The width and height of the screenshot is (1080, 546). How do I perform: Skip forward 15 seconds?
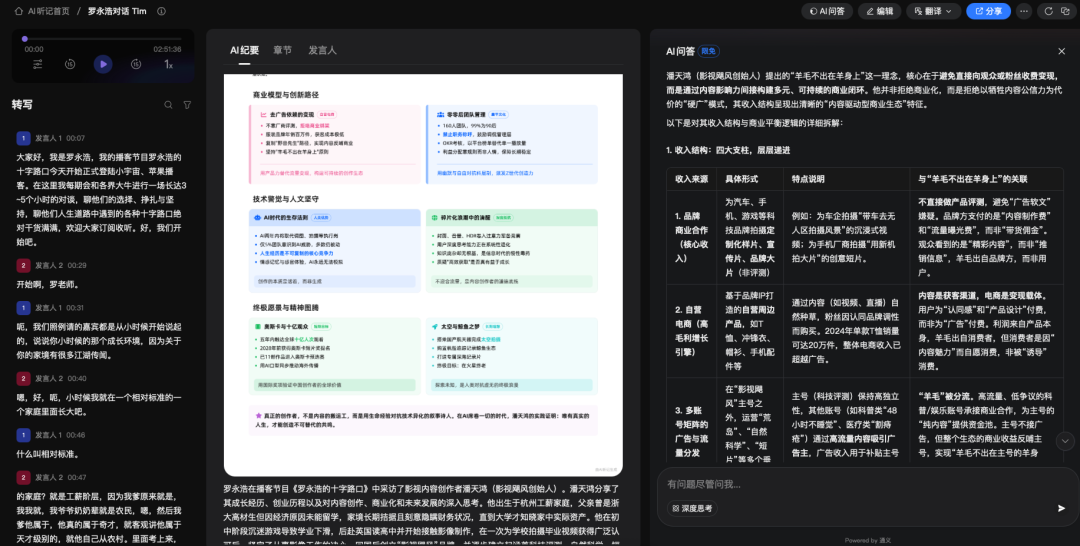136,64
